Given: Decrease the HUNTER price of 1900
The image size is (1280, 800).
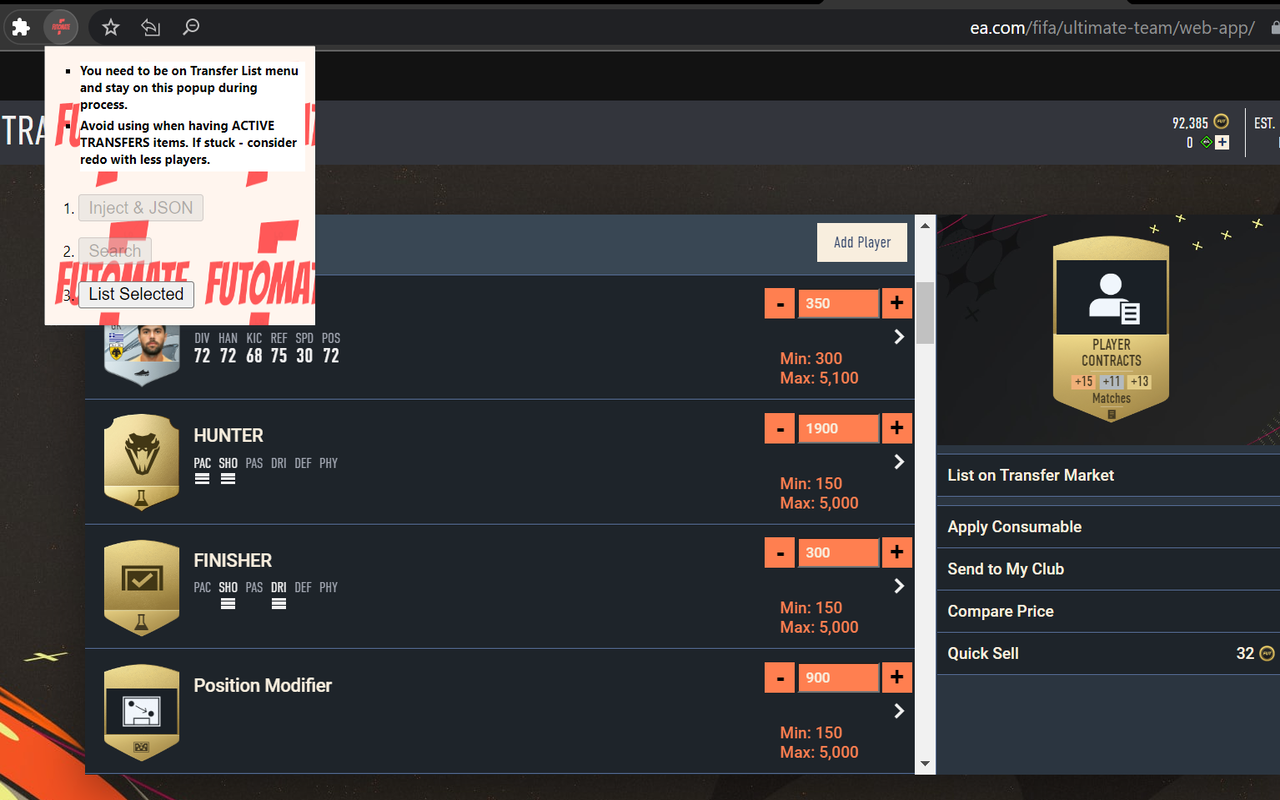Looking at the screenshot, I should coord(780,428).
